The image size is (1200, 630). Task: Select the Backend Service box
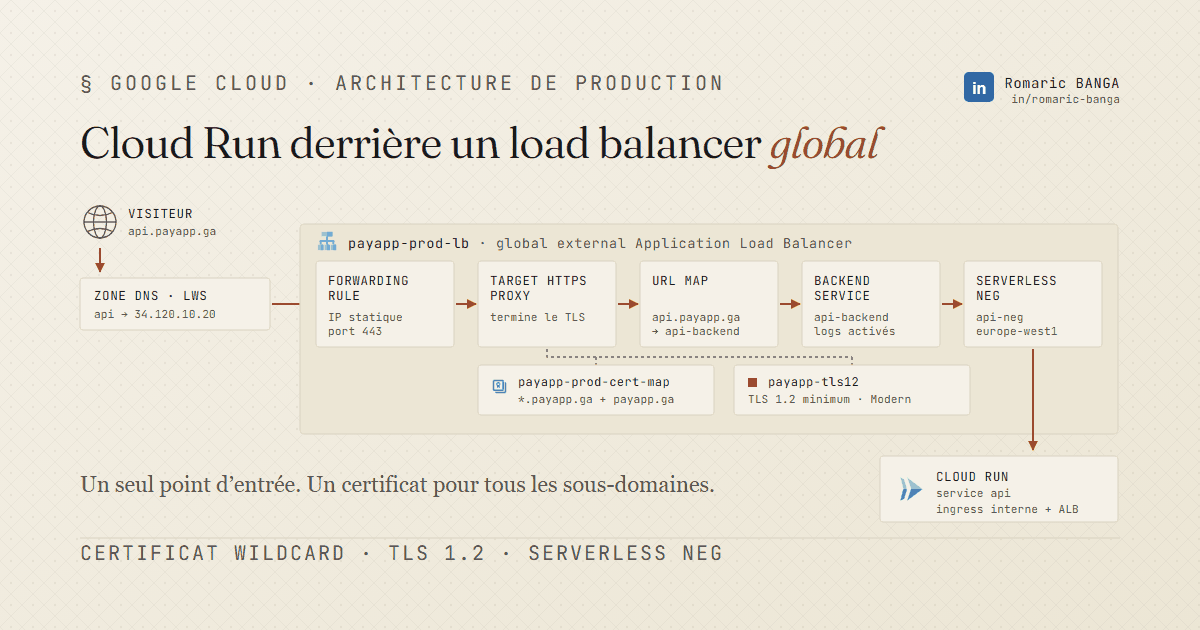pos(871,304)
